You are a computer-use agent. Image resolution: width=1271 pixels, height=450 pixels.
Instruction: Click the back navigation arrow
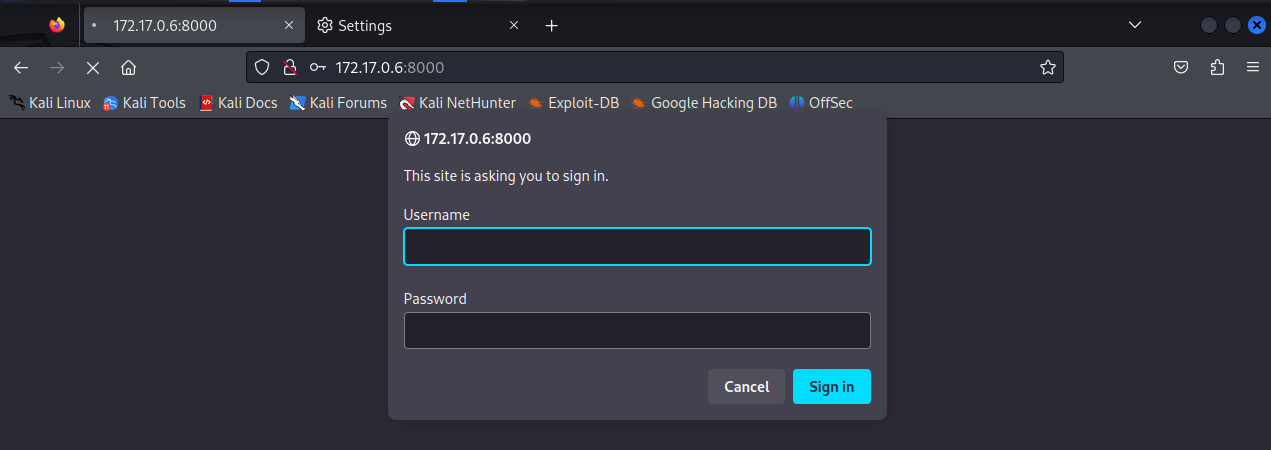point(21,68)
